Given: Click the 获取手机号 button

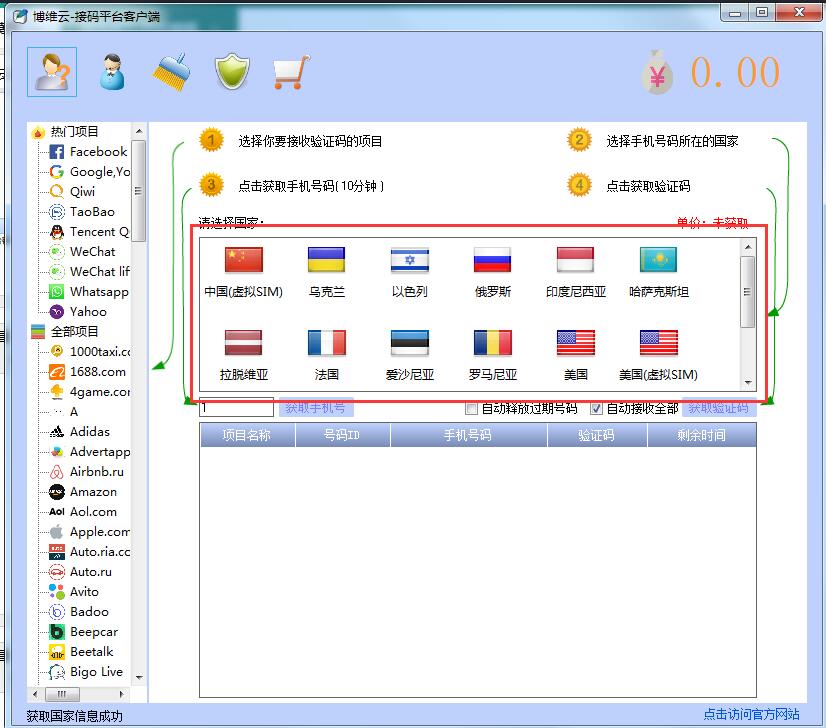Looking at the screenshot, I should coord(316,407).
